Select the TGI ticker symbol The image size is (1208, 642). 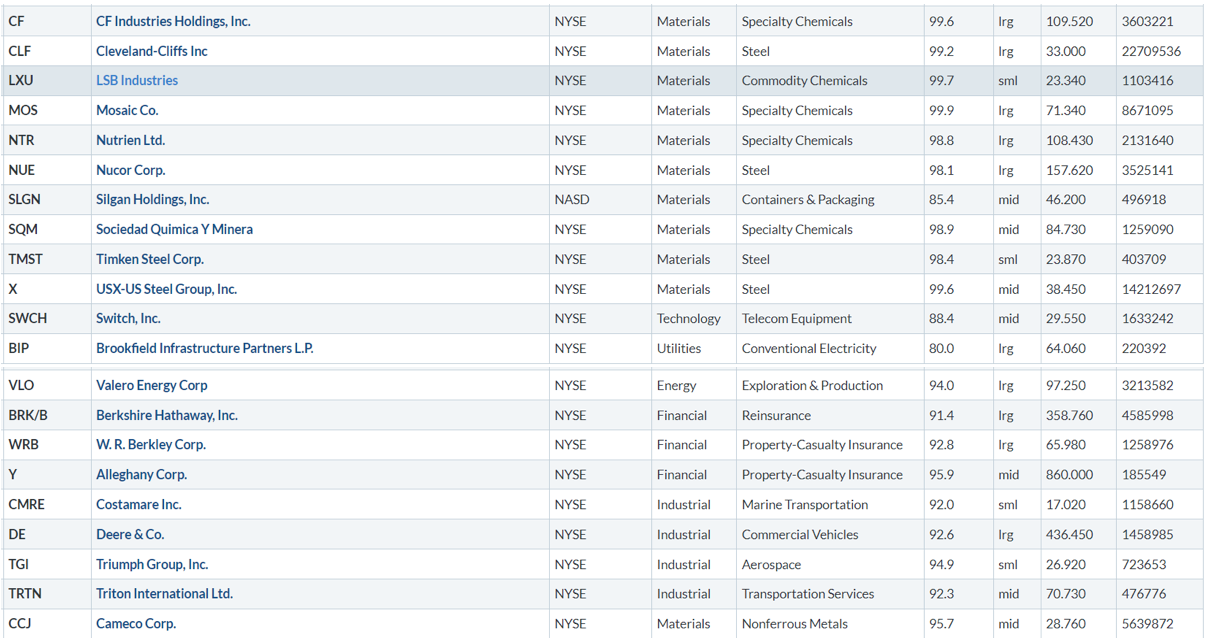click(x=19, y=565)
